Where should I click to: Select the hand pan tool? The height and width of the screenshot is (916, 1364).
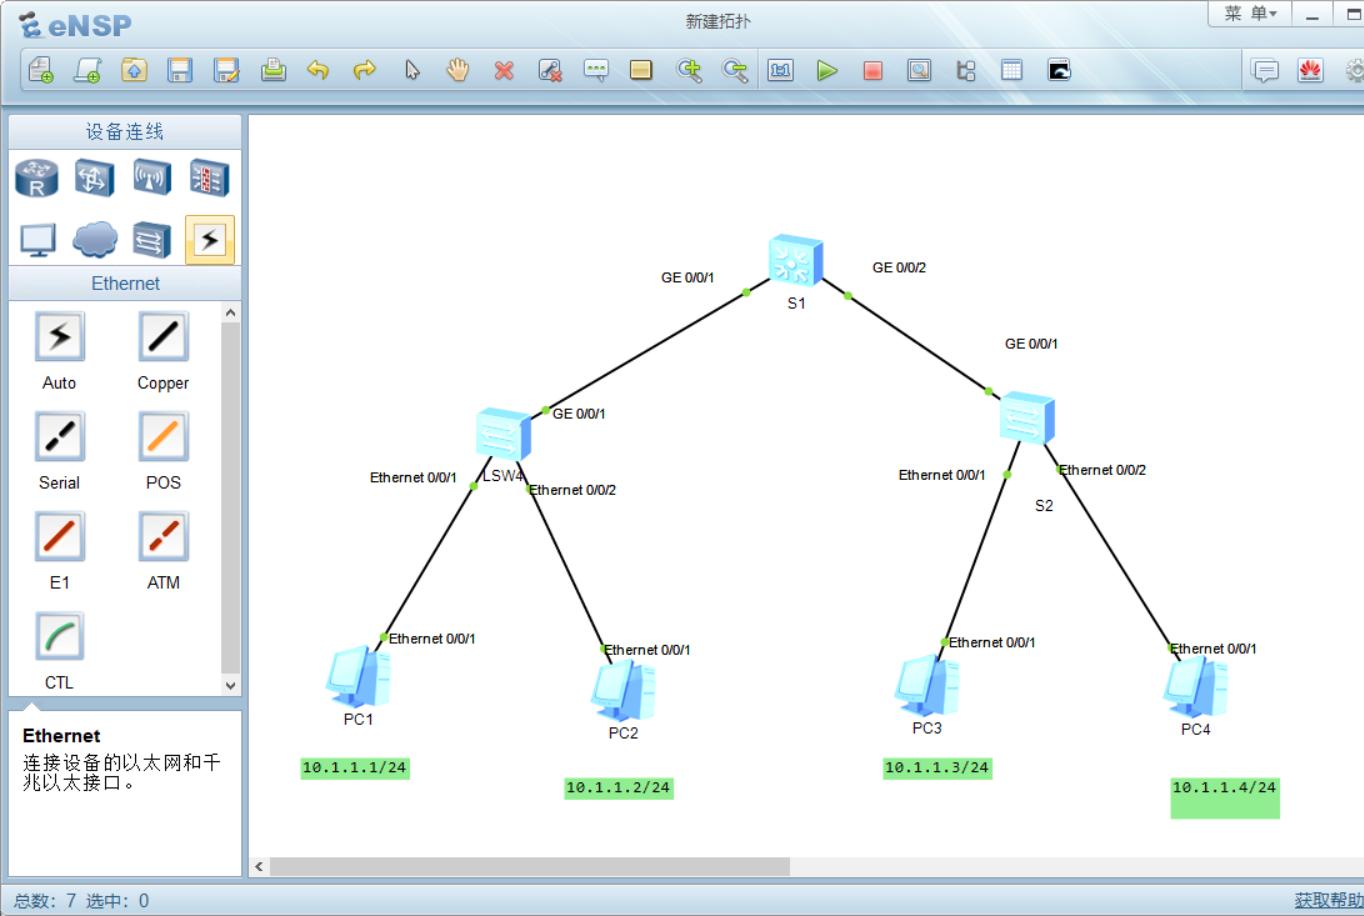point(458,70)
